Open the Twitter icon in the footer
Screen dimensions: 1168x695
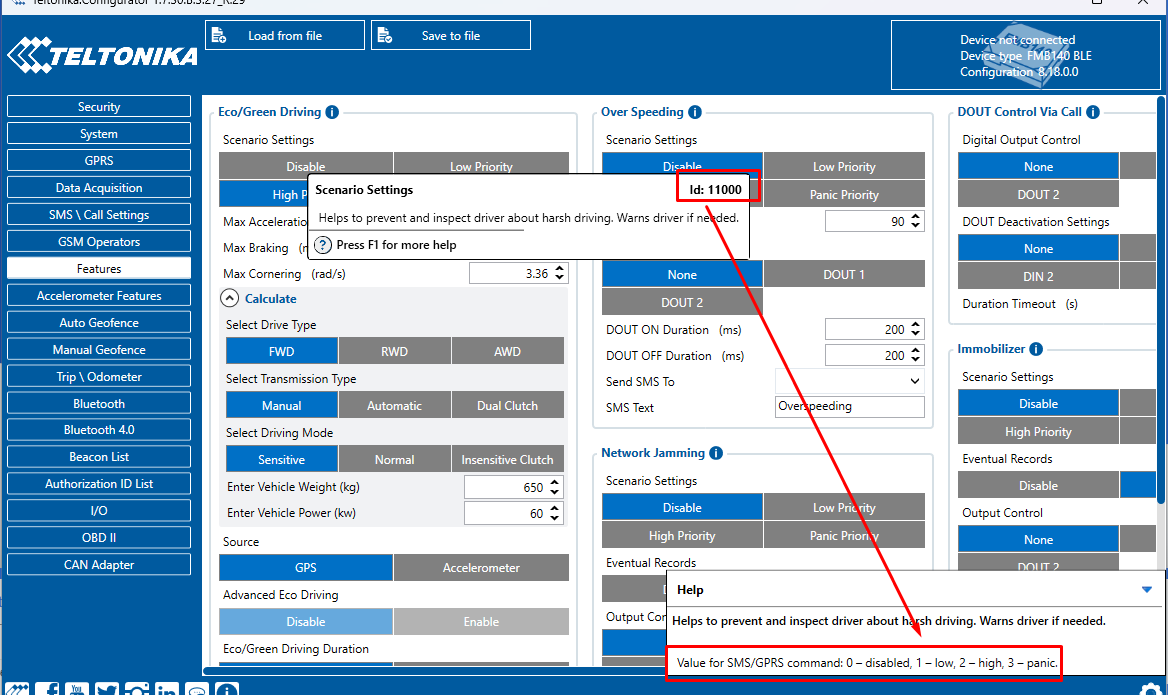point(107,689)
